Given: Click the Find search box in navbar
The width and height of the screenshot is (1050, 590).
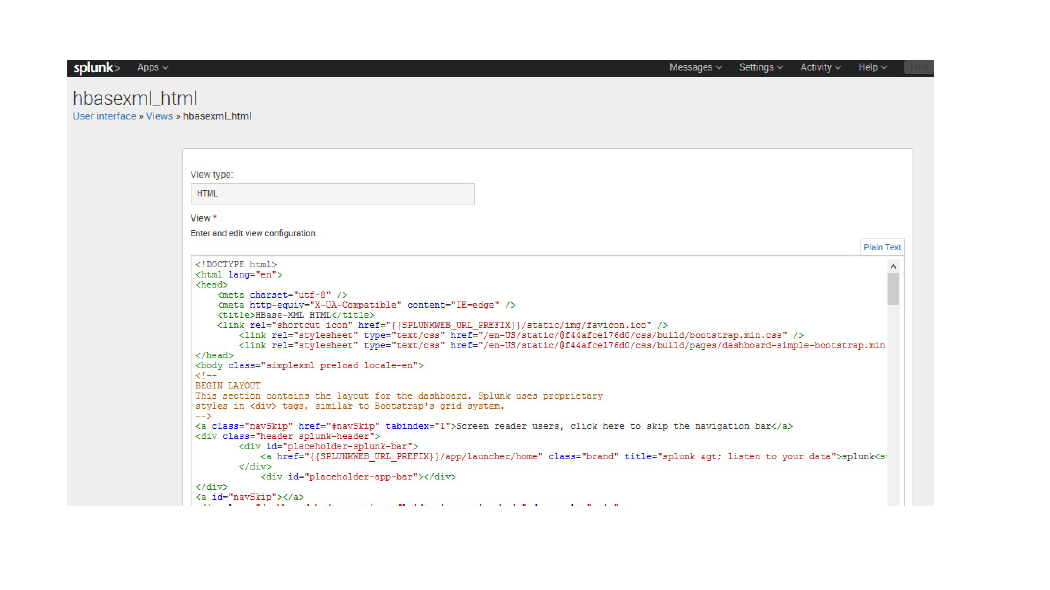Looking at the screenshot, I should pos(918,68).
